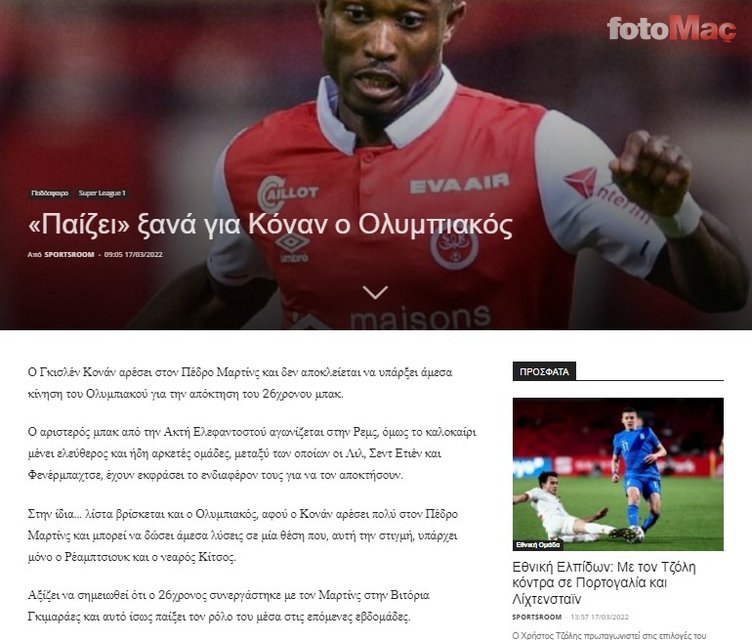Click the SPORTSROOM author under sidebar article
Image resolution: width=752 pixels, height=640 pixels.
[x=537, y=617]
